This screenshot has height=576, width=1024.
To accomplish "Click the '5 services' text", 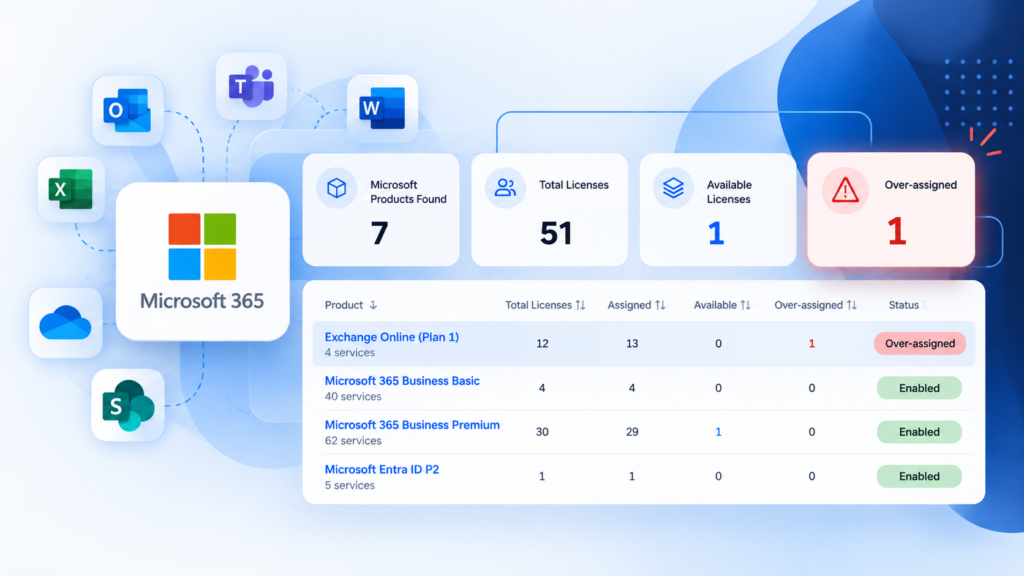I will click(350, 485).
